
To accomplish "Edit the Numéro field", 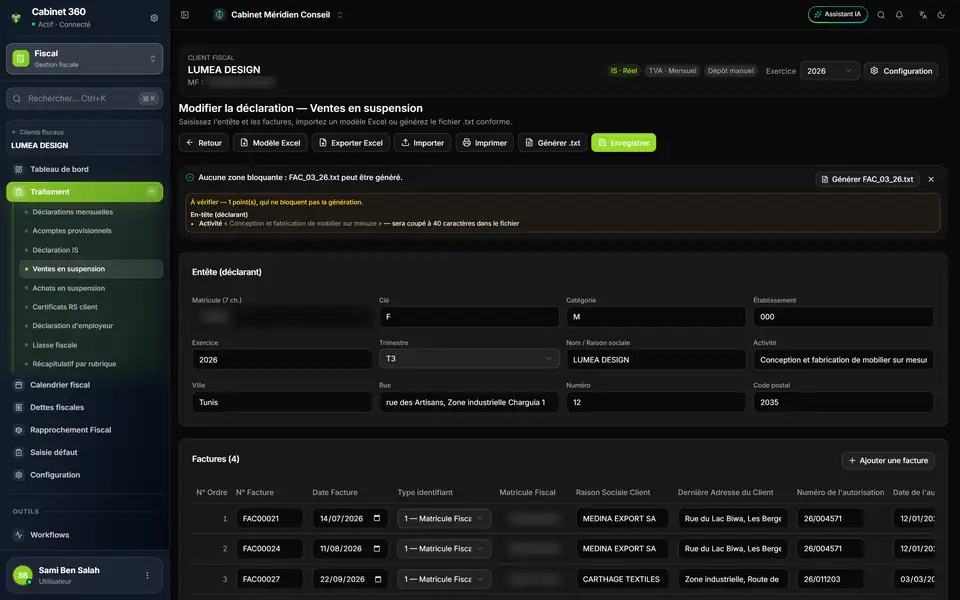I will click(656, 402).
